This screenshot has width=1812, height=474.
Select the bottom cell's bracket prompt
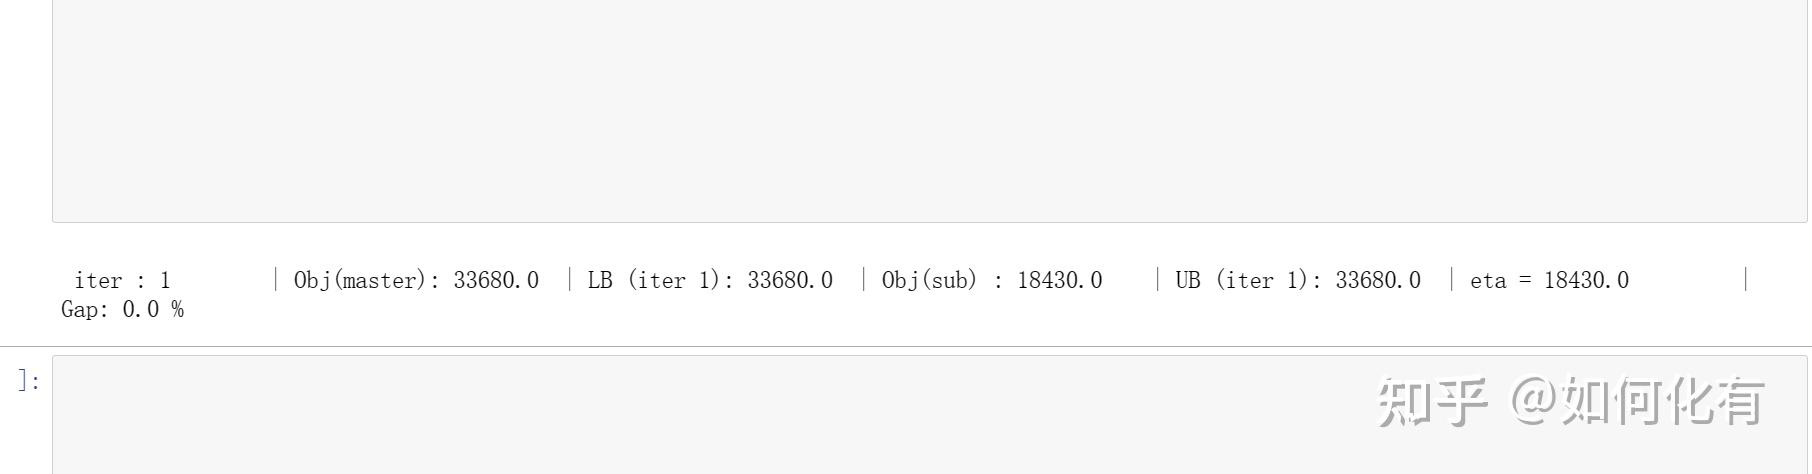(29, 381)
